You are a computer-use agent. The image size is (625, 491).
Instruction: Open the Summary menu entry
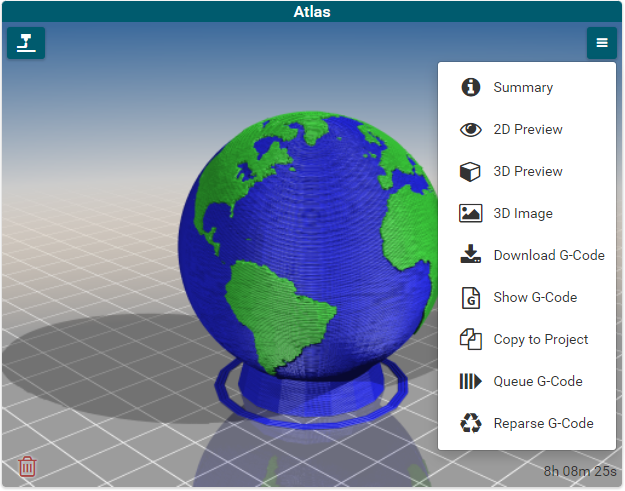click(x=523, y=87)
